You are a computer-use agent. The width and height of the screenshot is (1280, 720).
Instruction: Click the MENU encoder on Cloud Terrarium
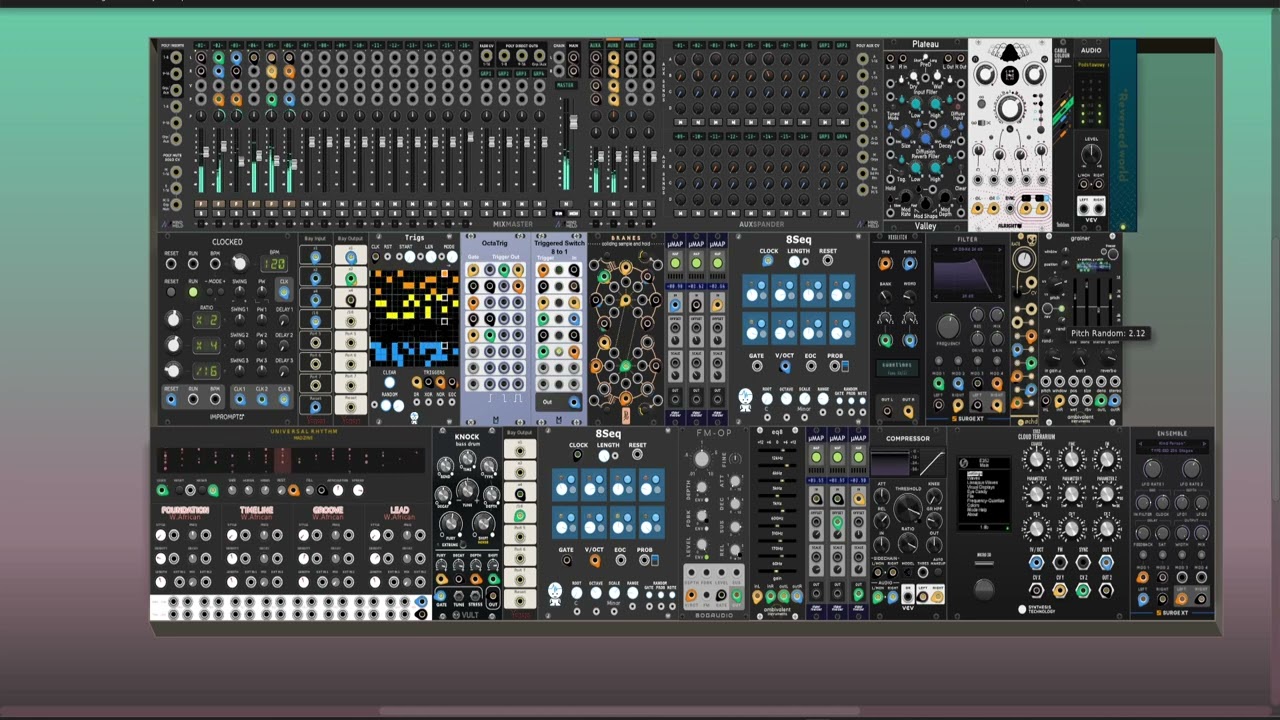coord(984,590)
